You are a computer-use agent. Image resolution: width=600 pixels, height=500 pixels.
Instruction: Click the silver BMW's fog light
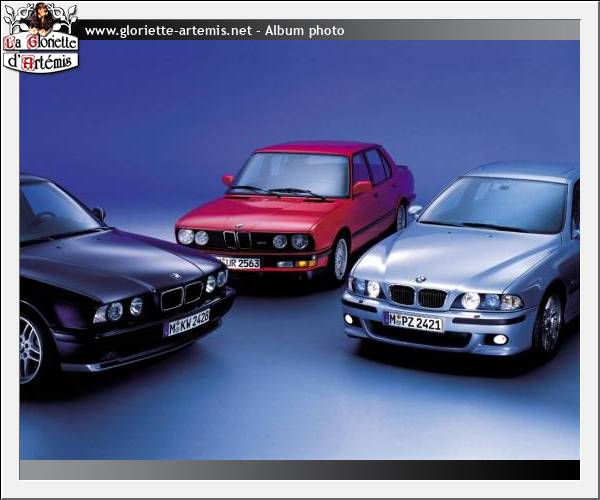pos(499,340)
